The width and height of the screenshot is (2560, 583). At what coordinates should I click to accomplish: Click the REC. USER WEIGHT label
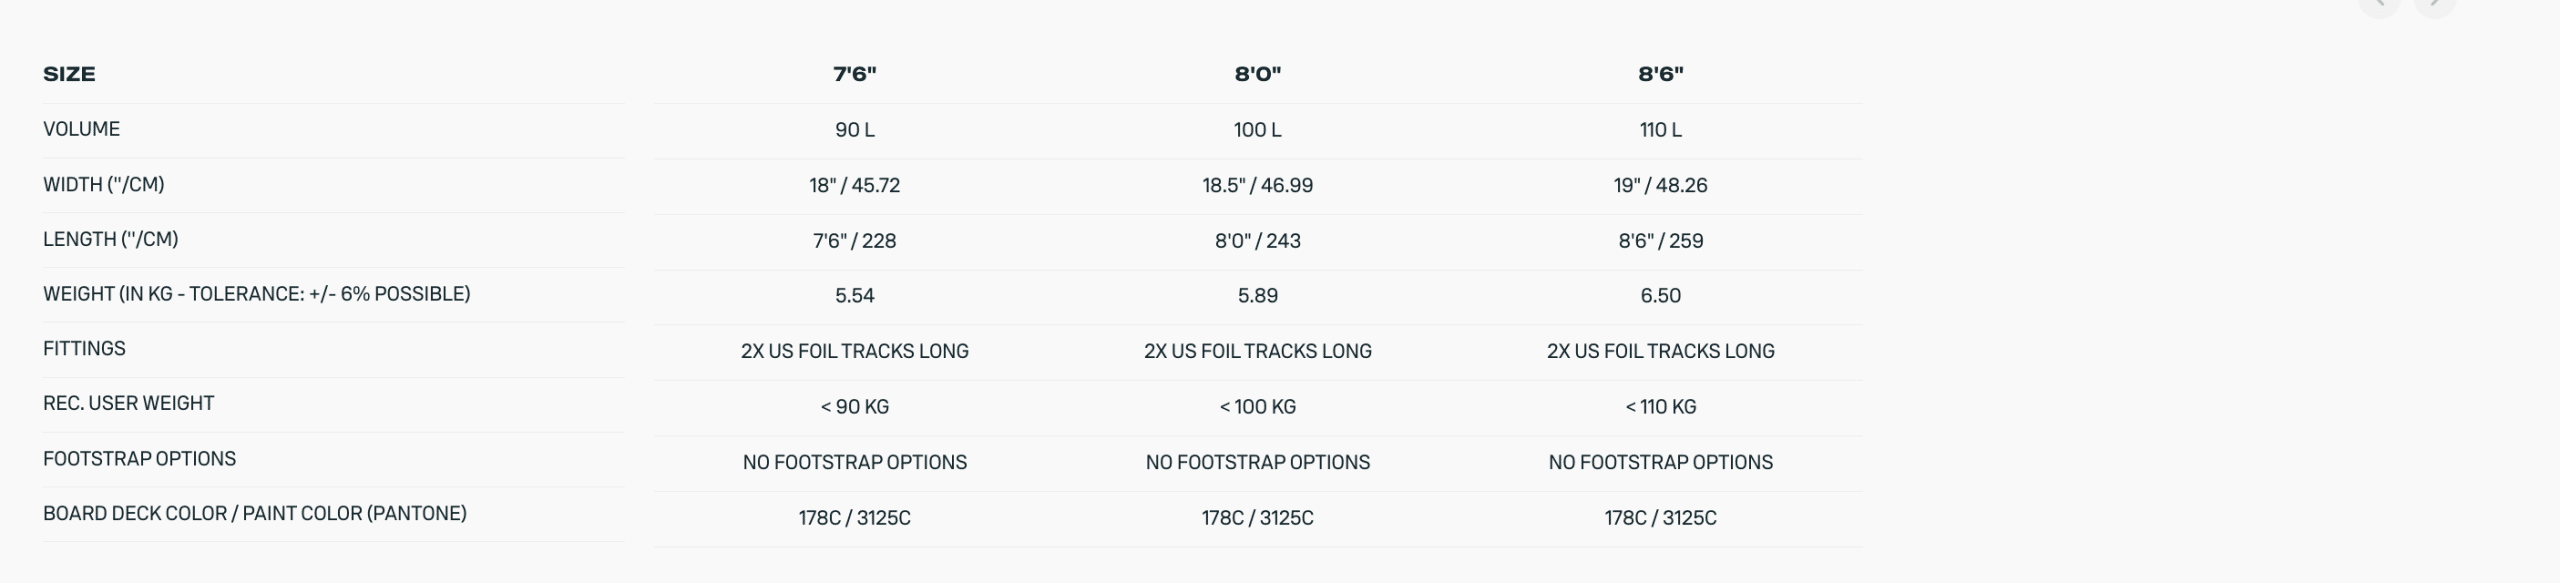(x=128, y=404)
